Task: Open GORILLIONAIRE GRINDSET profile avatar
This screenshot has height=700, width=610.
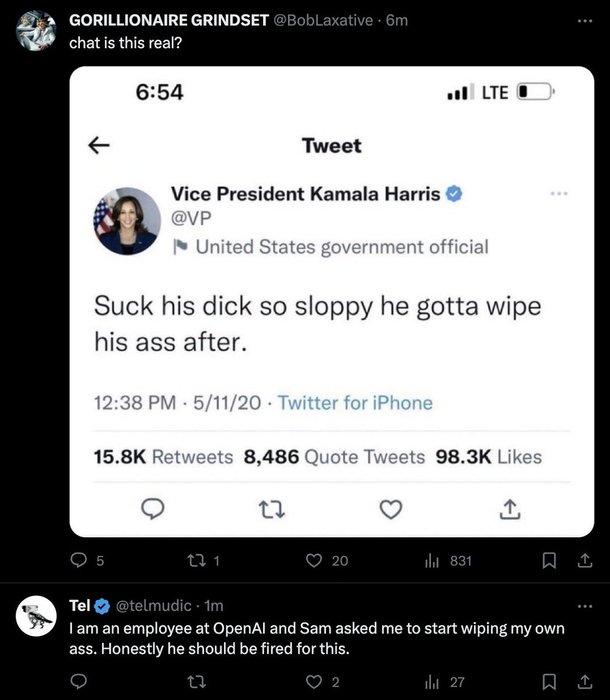Action: tap(36, 31)
